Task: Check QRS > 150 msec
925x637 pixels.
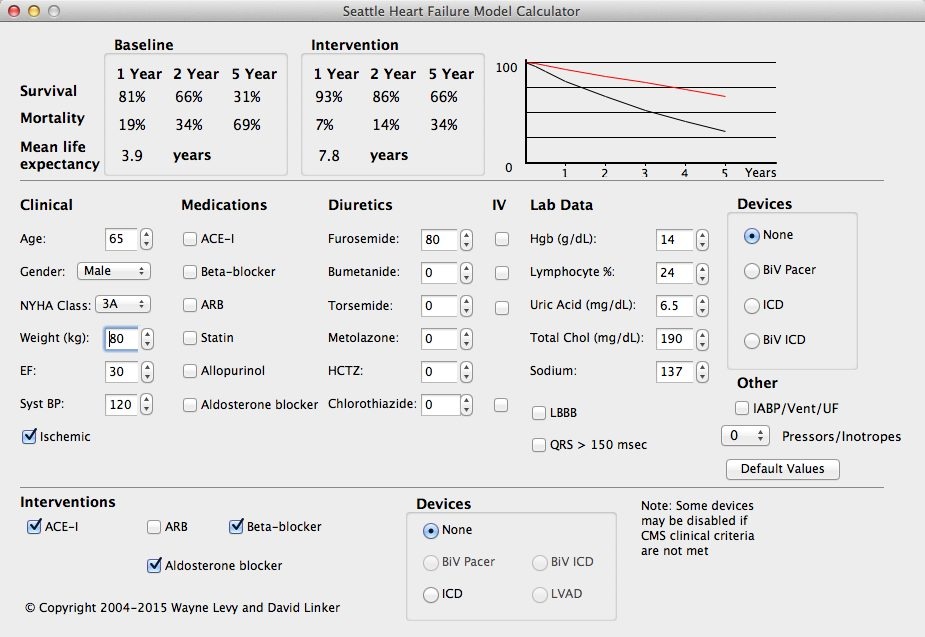Action: coord(539,444)
